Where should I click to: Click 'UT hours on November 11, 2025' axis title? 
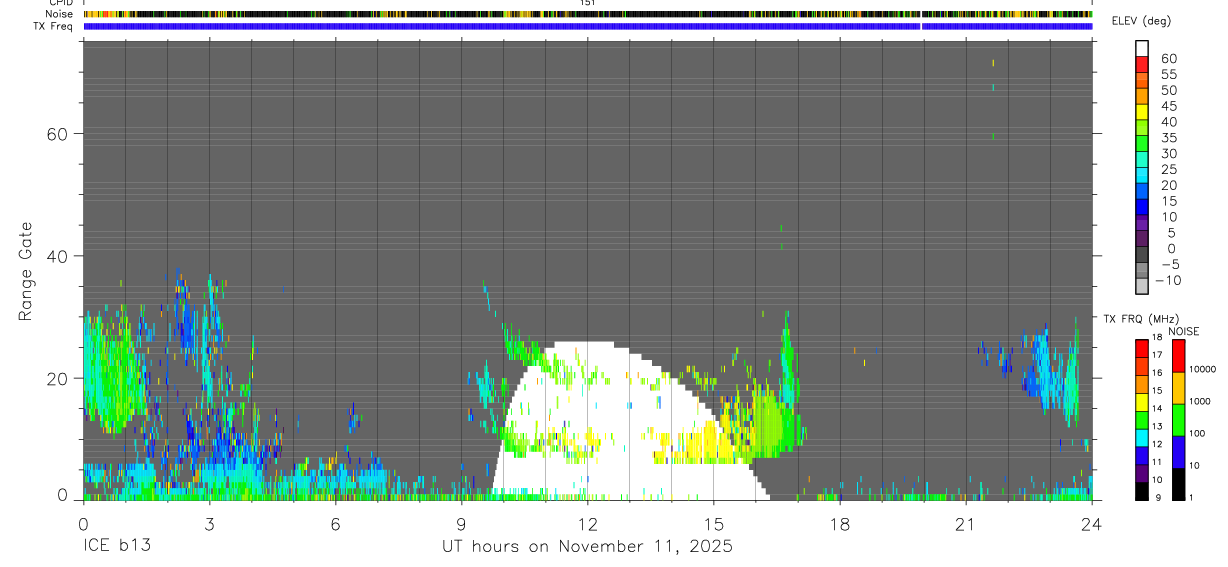pyautogui.click(x=588, y=547)
